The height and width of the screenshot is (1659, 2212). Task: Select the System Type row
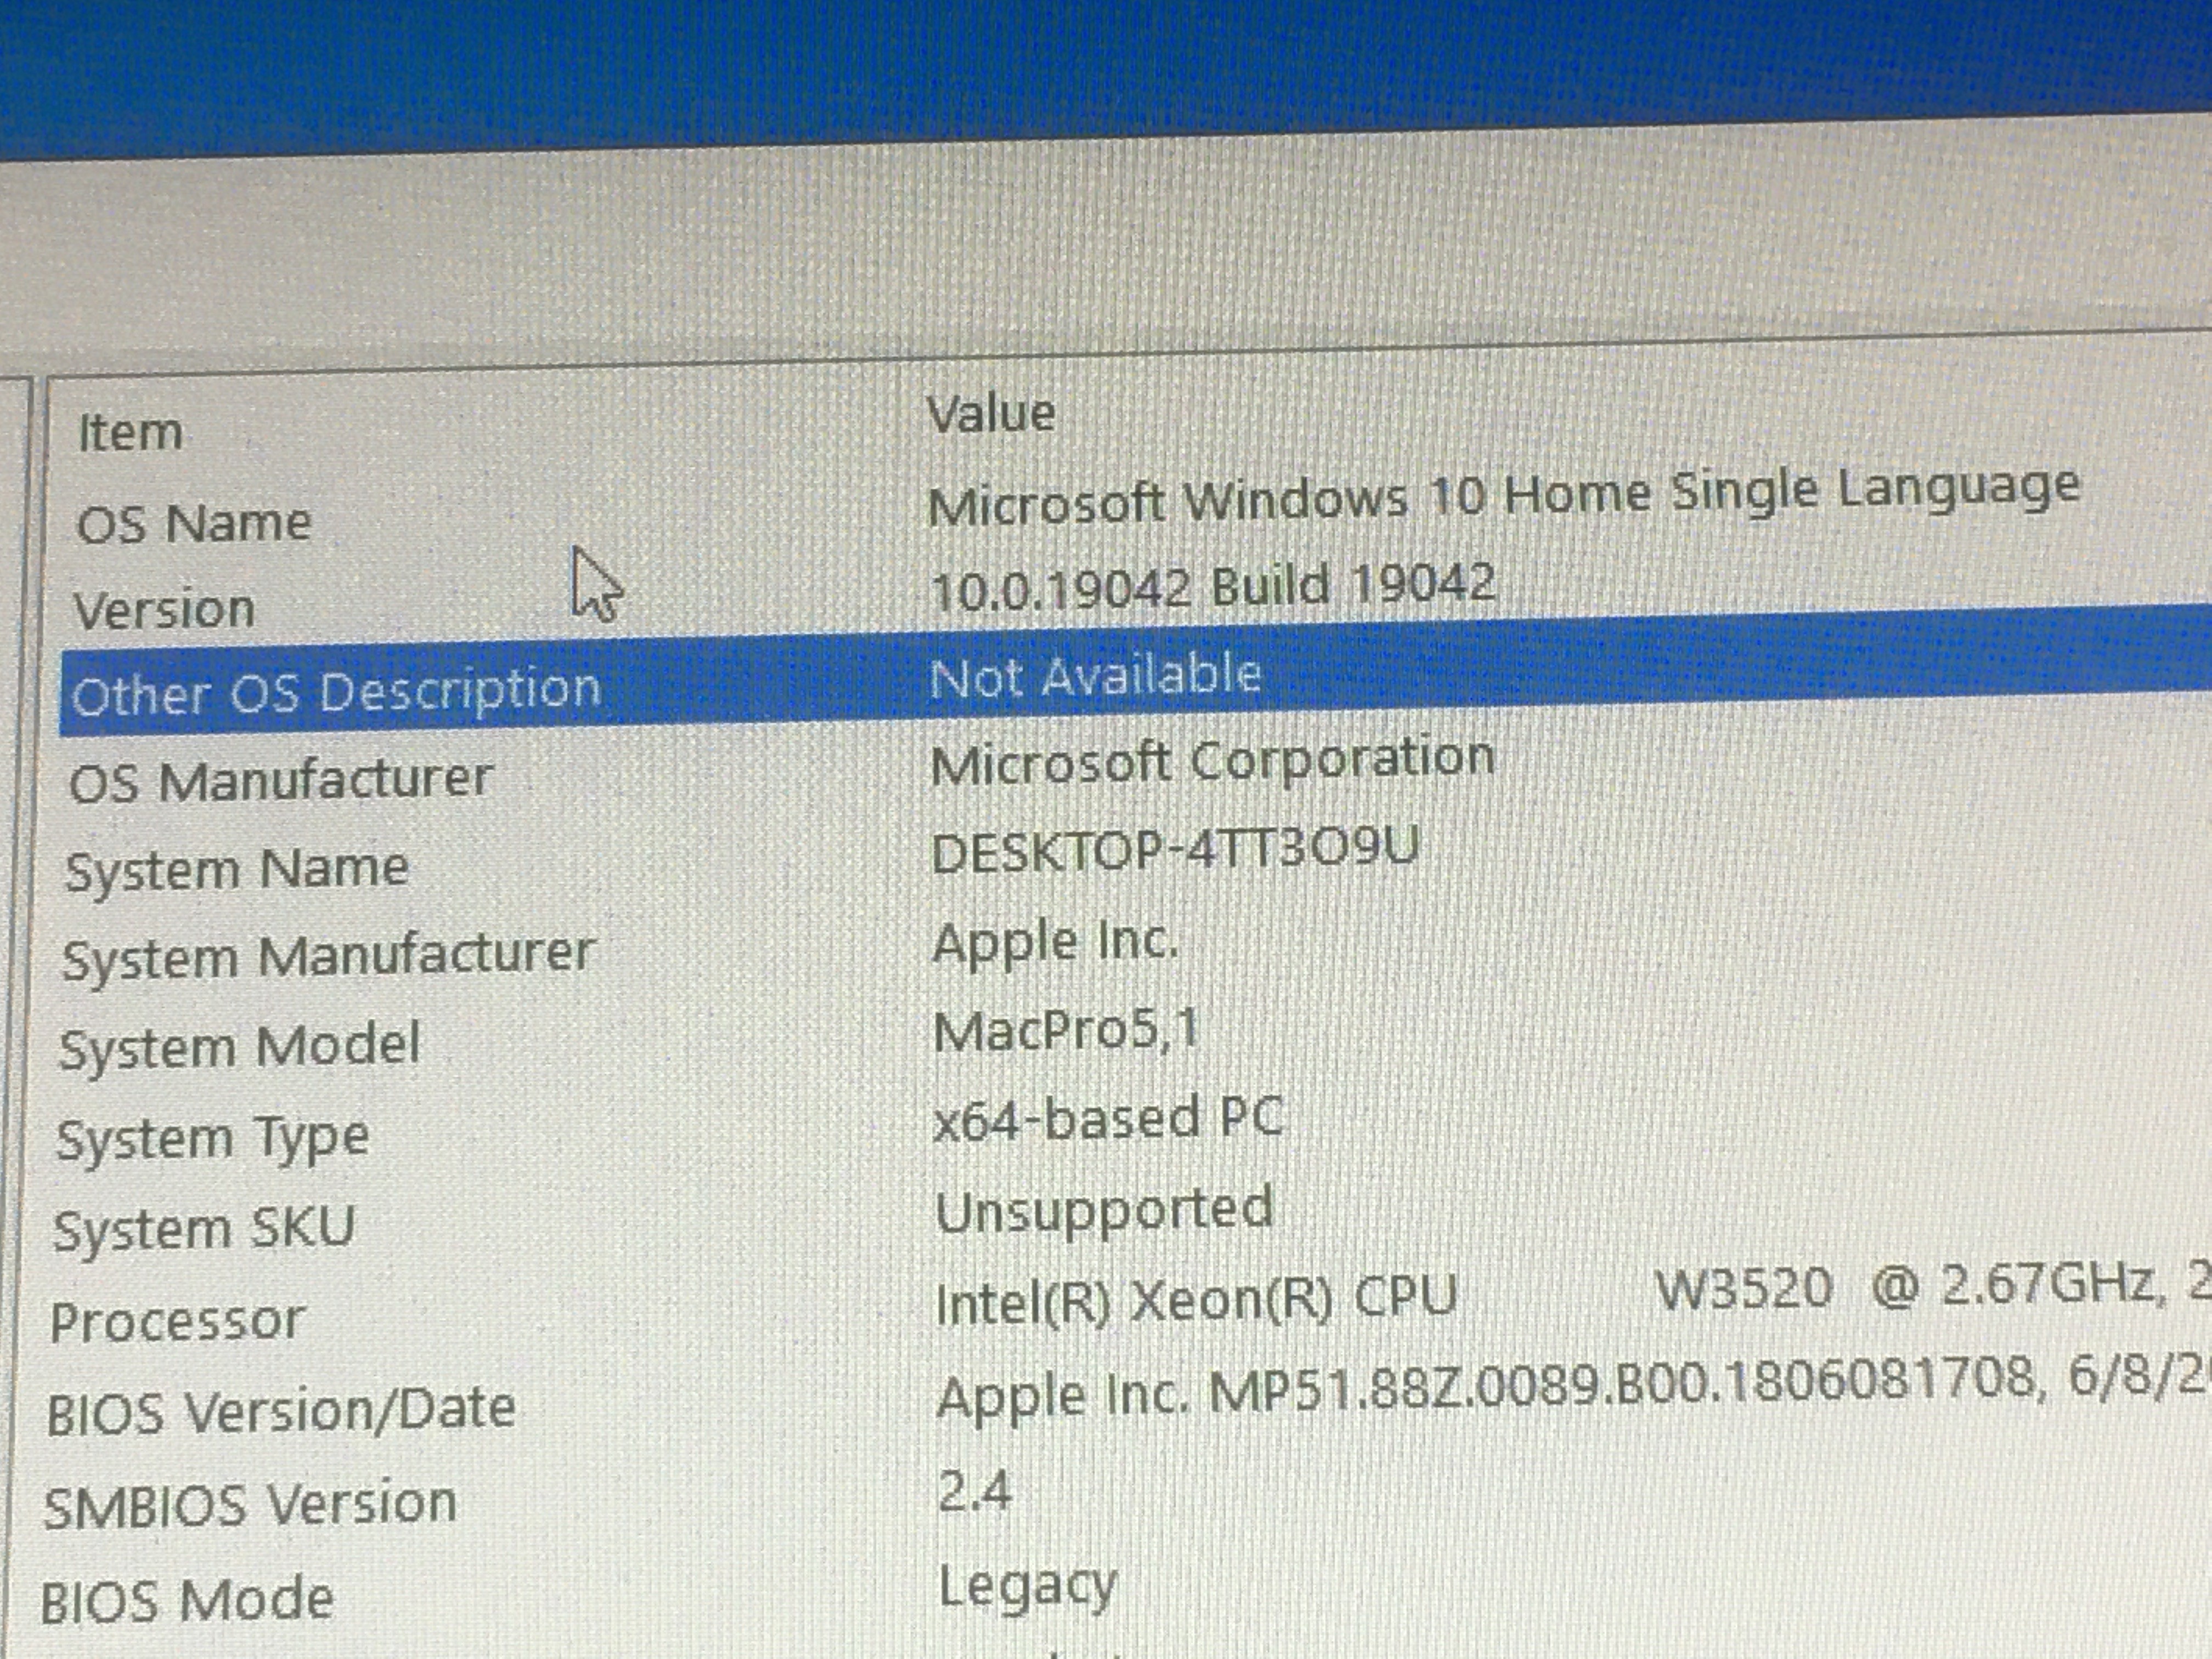pyautogui.click(x=213, y=1138)
